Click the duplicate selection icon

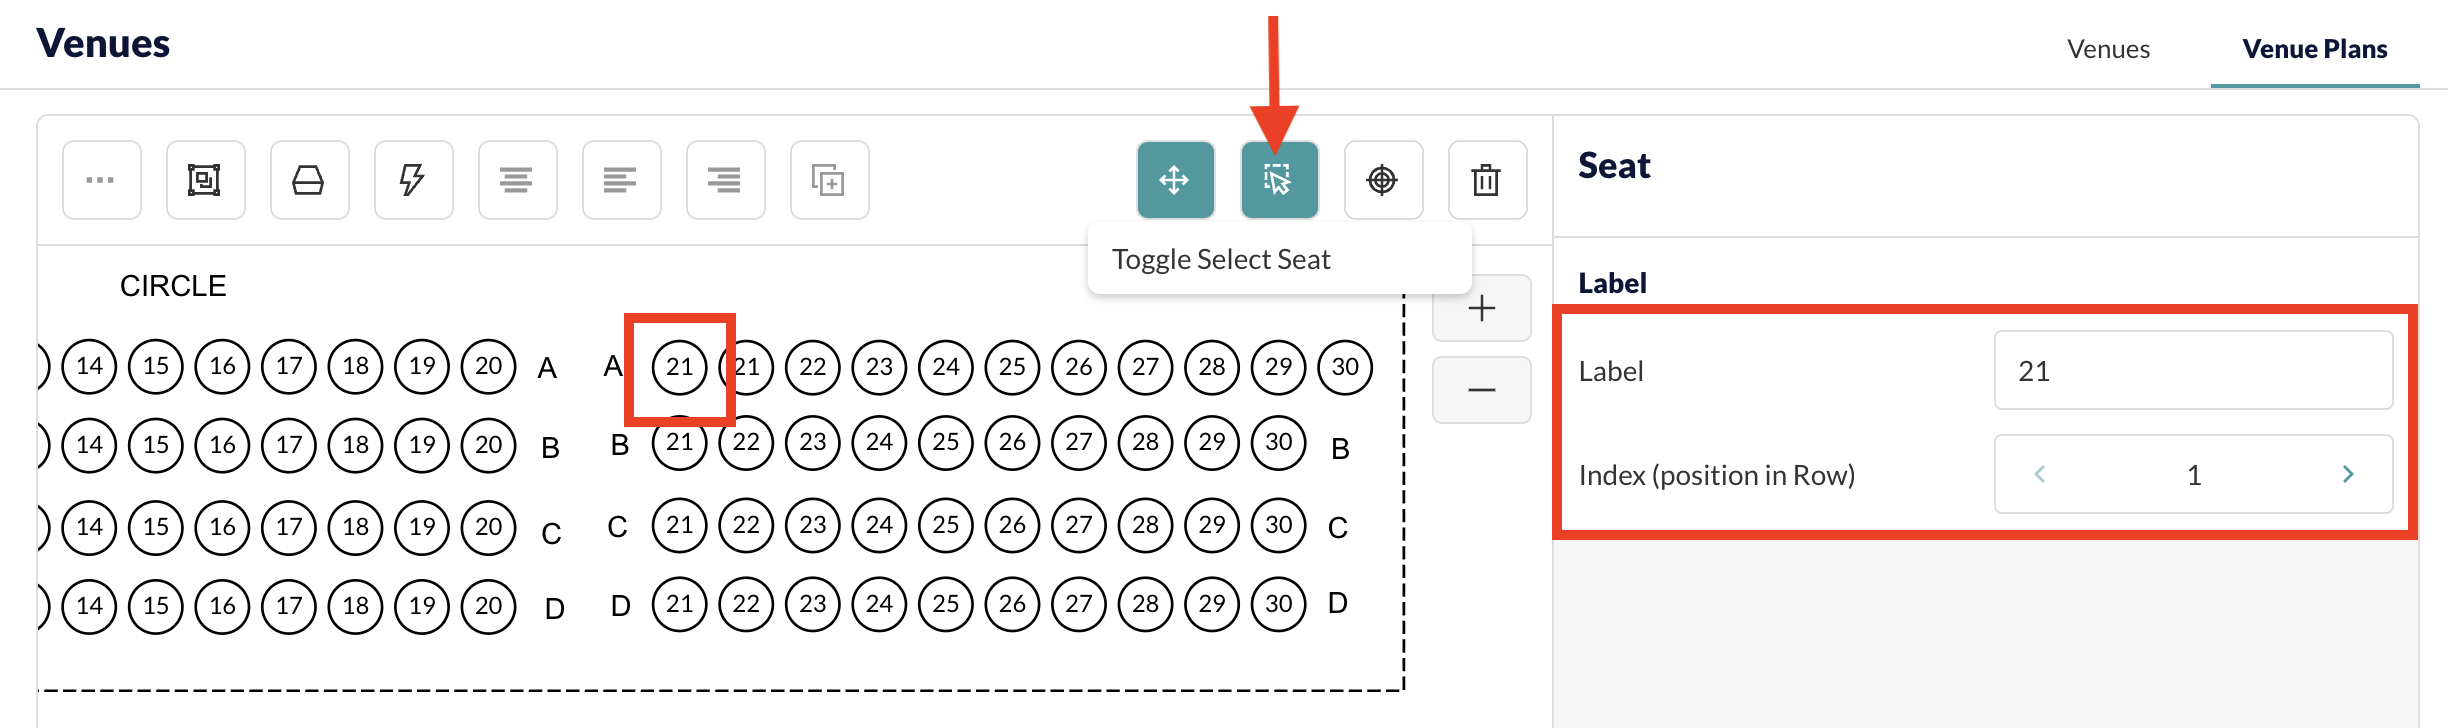point(829,180)
